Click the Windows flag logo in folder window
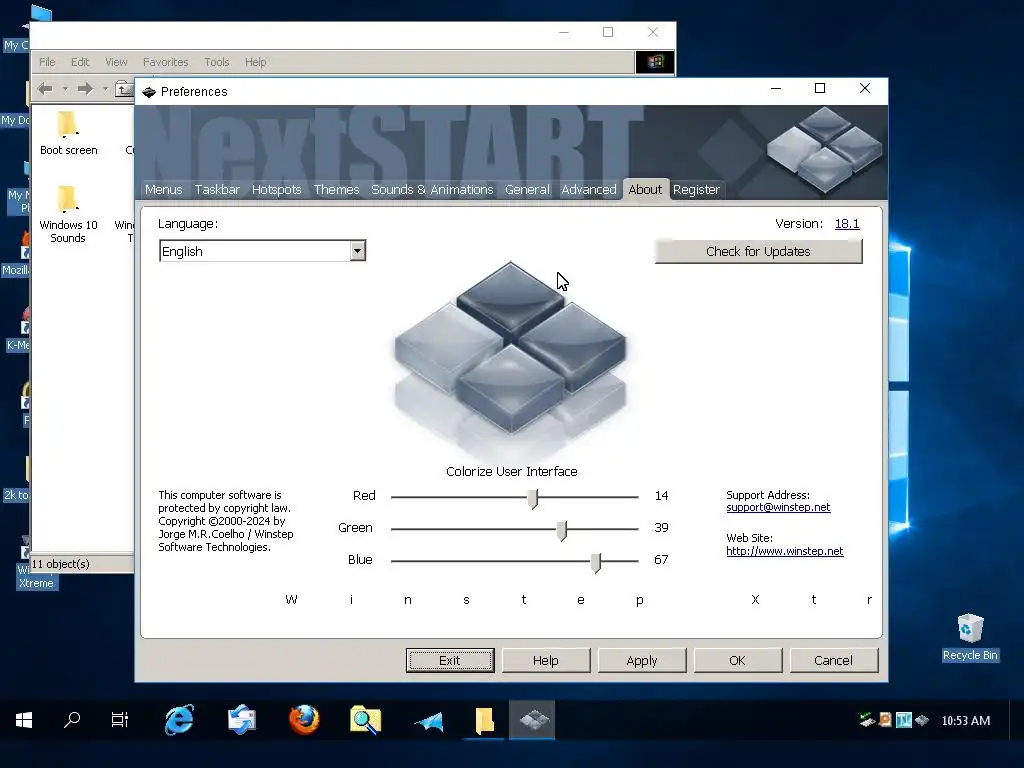The image size is (1024, 768). click(655, 62)
